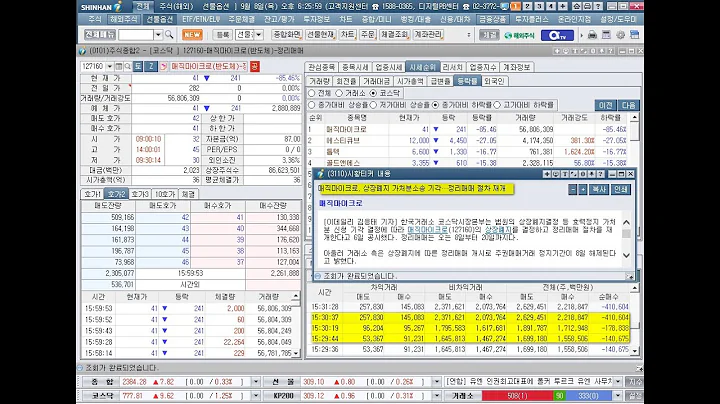
Task: Click the 다음 page button
Action: (x=629, y=105)
